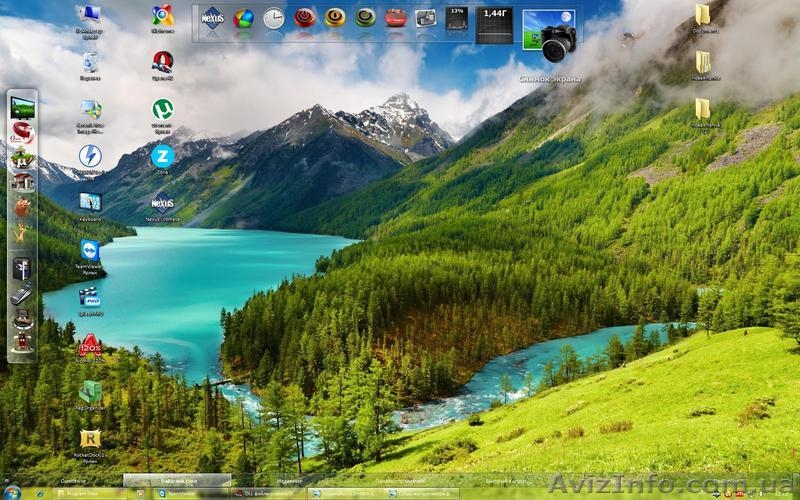Launch the uTorrent desktop shortcut
This screenshot has width=800, height=500.
[162, 109]
